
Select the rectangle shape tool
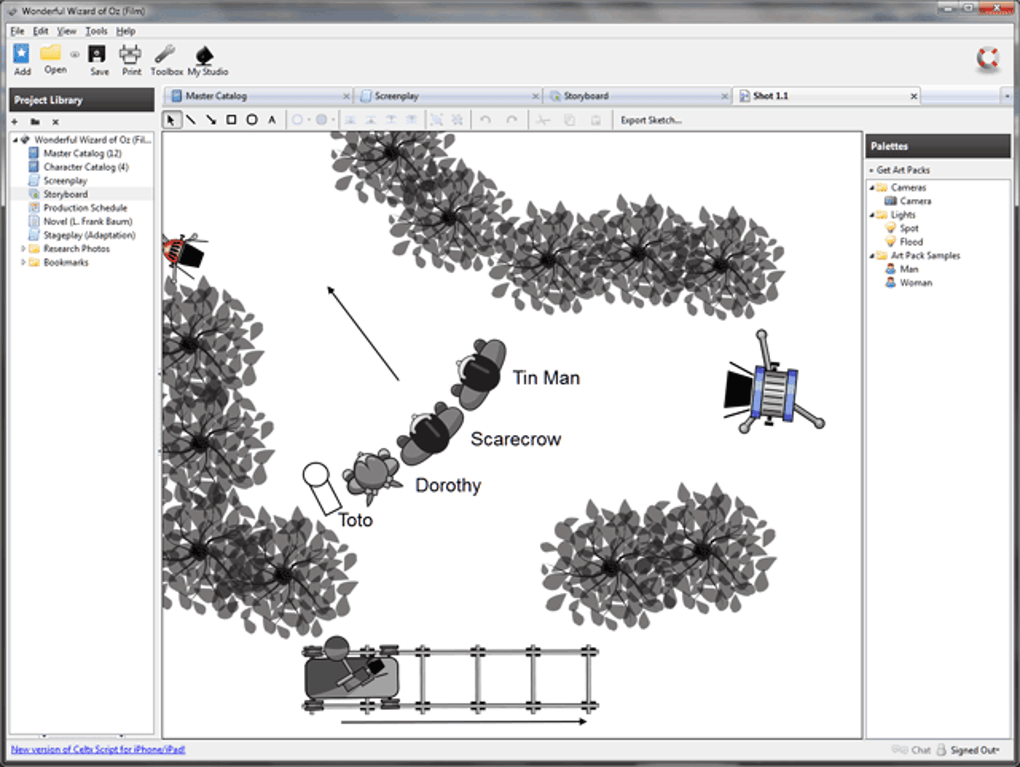[232, 120]
